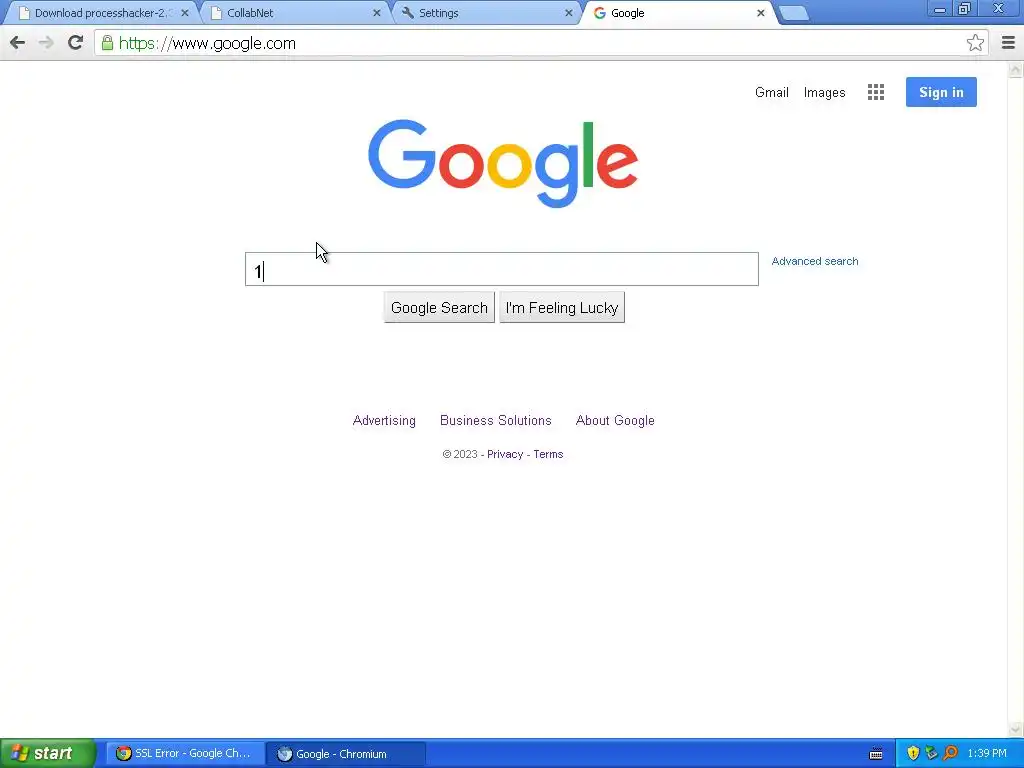Click the Google logo

[503, 163]
